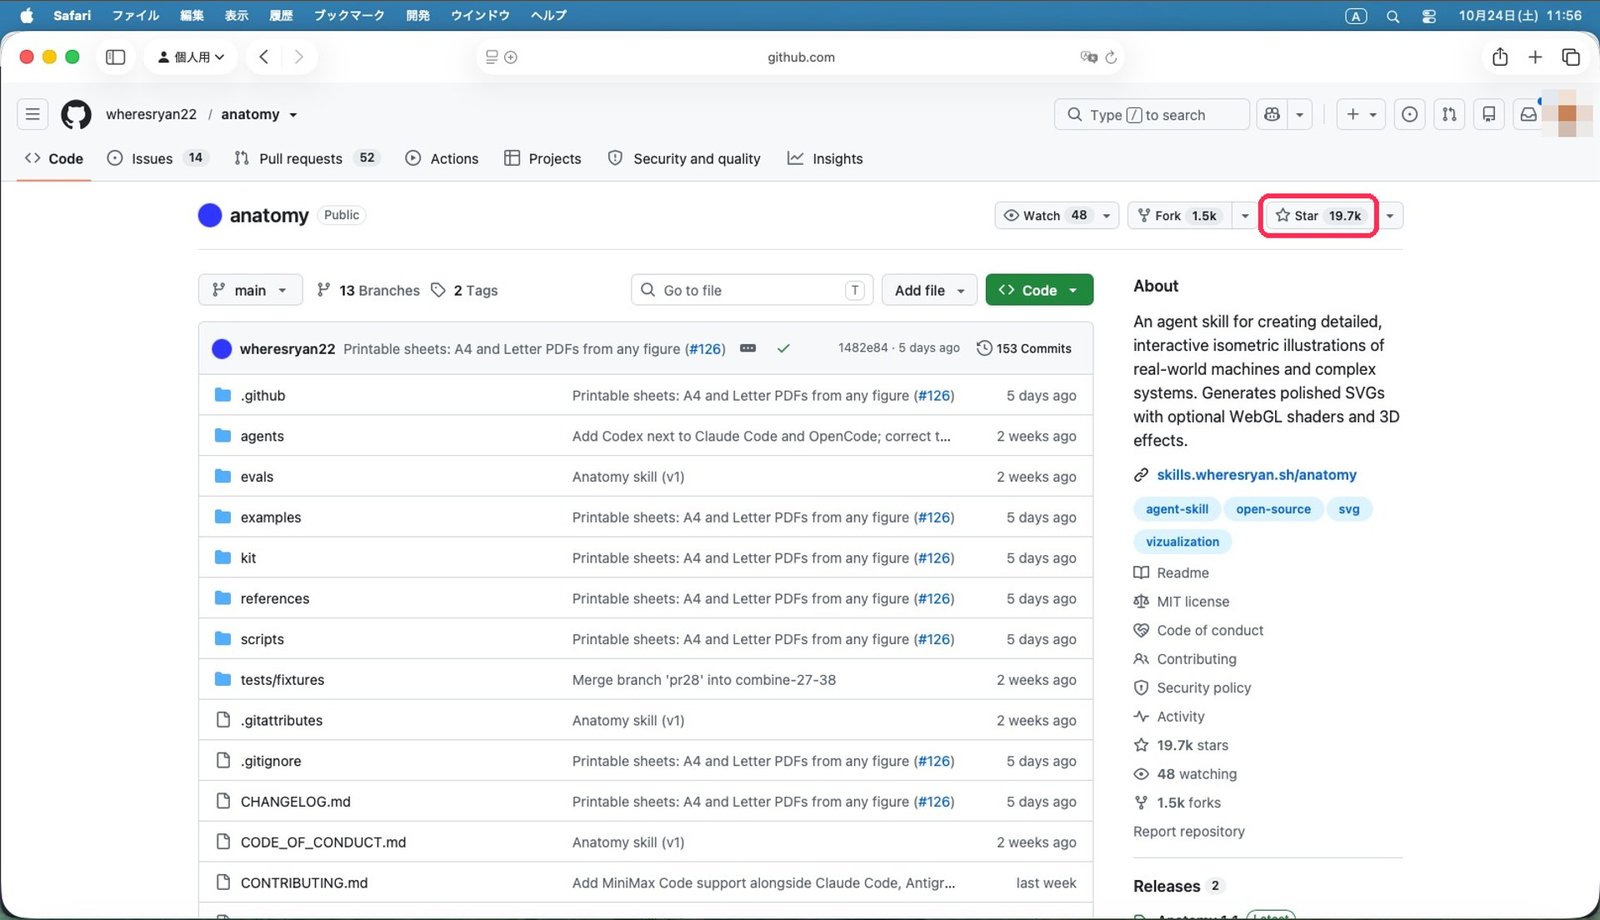Click the Go to file field
The width and height of the screenshot is (1600, 920).
pos(752,290)
